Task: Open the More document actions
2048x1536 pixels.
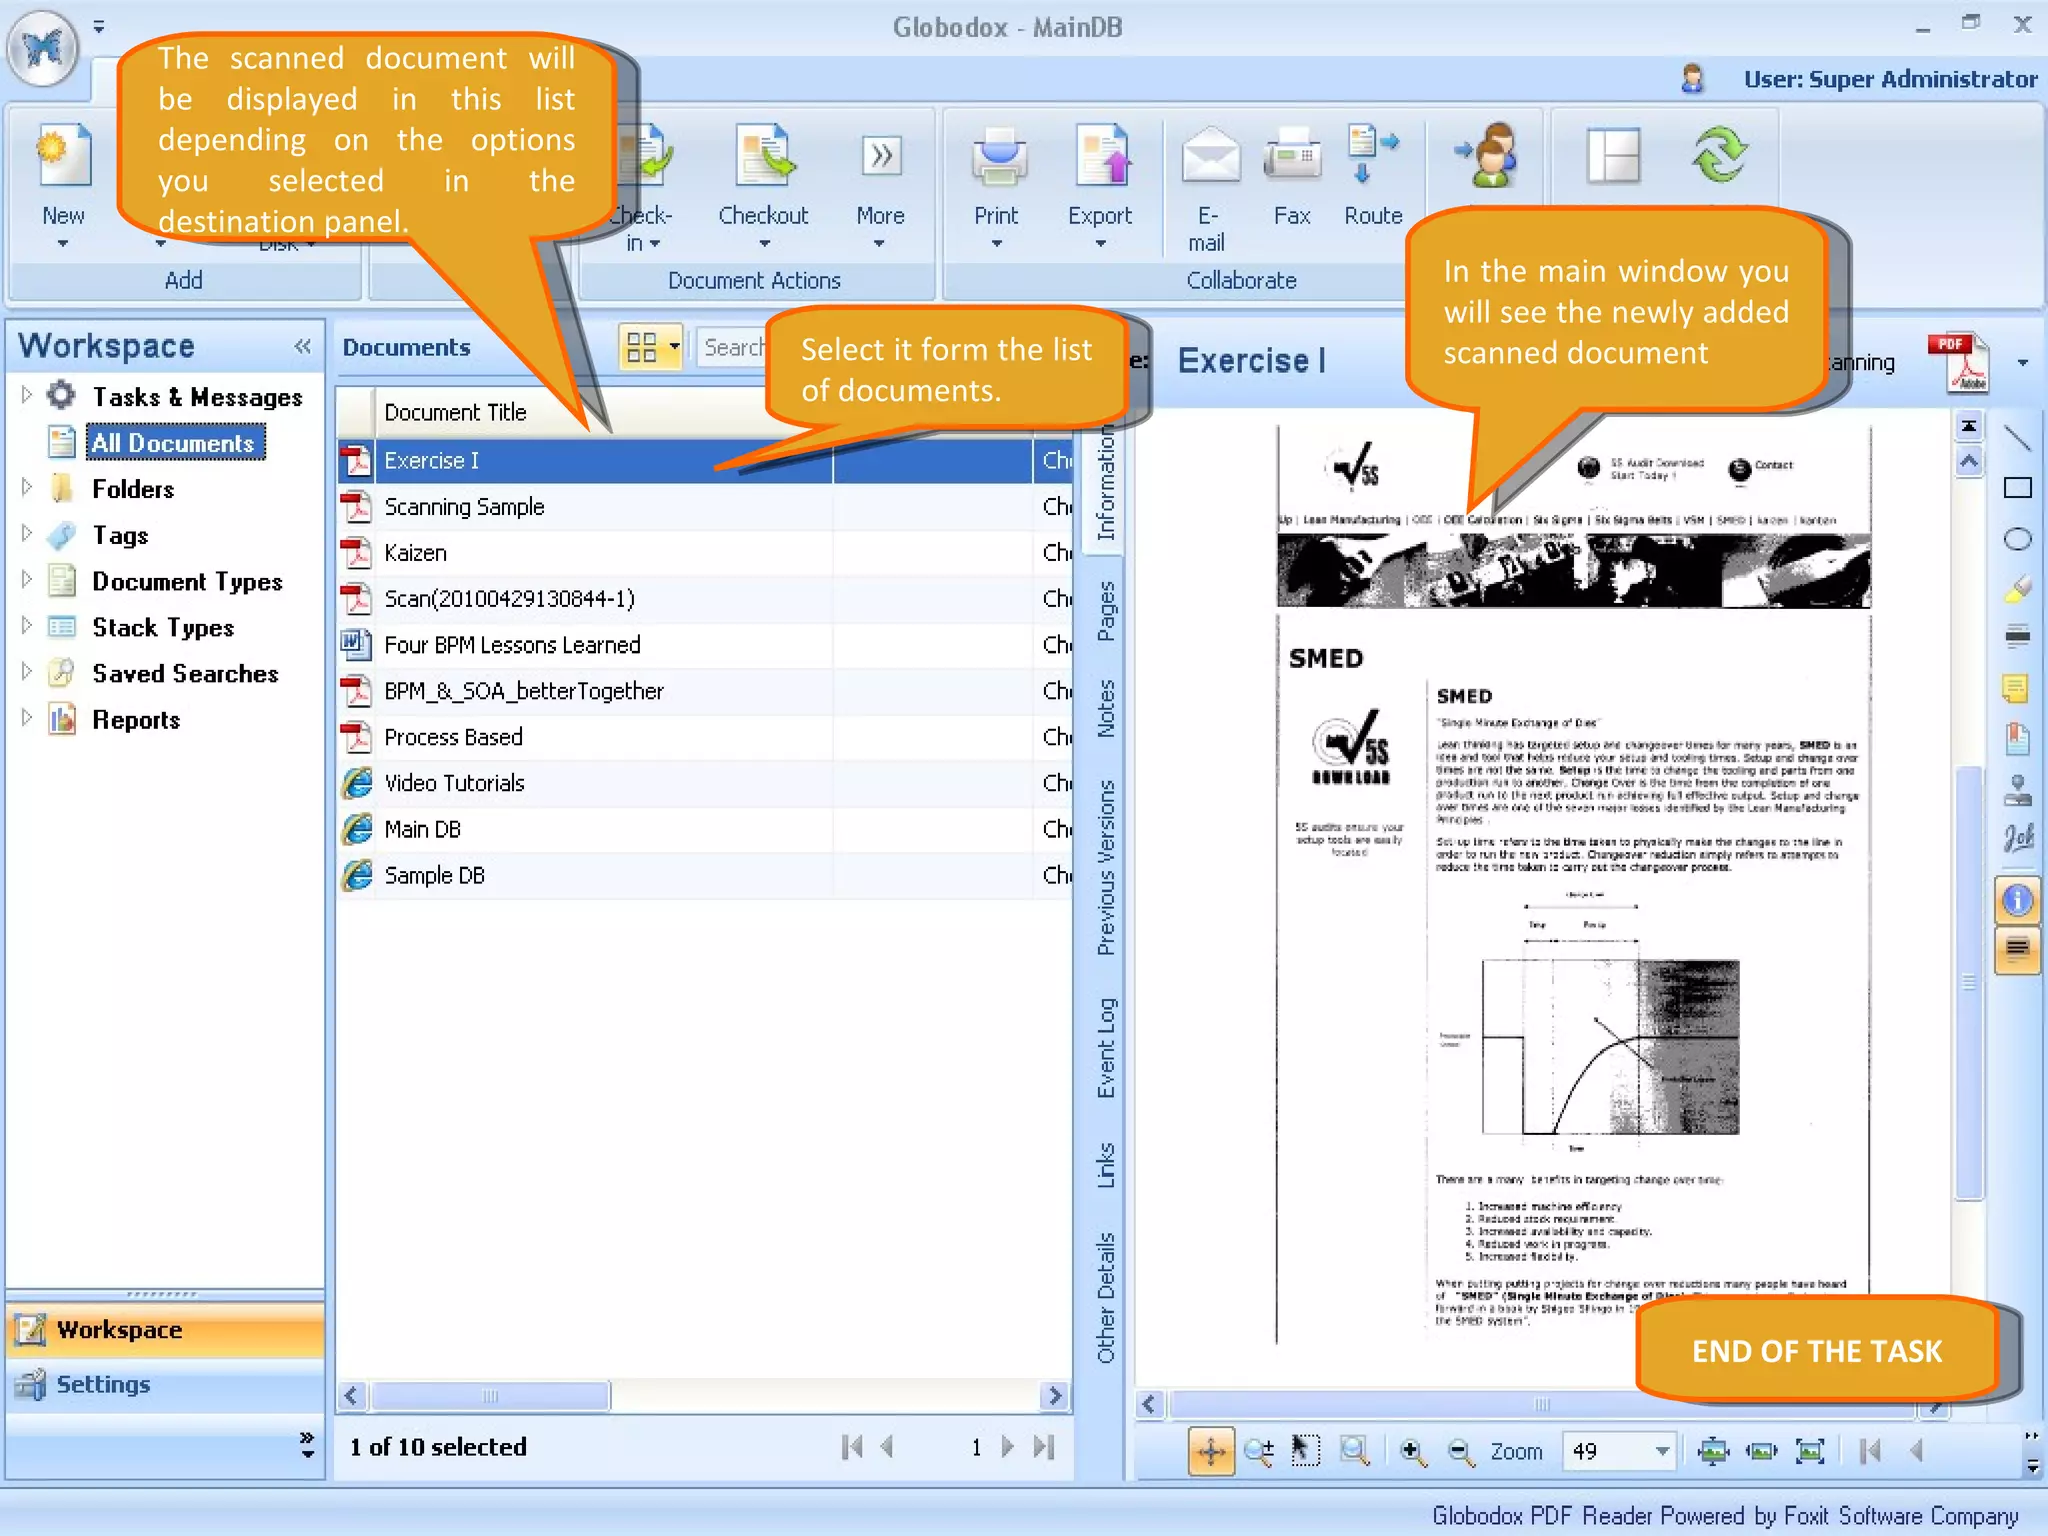Action: 881,156
